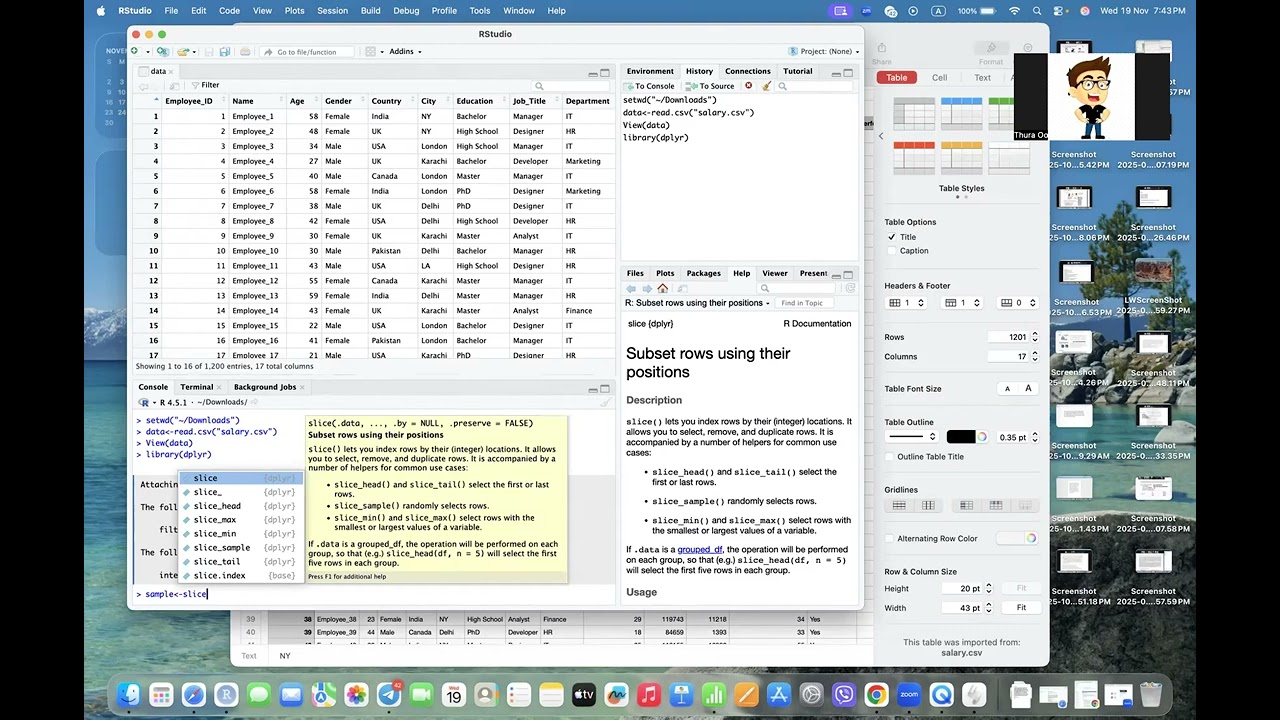
Task: Open RStudio icon in the Dock
Action: (x=226, y=694)
